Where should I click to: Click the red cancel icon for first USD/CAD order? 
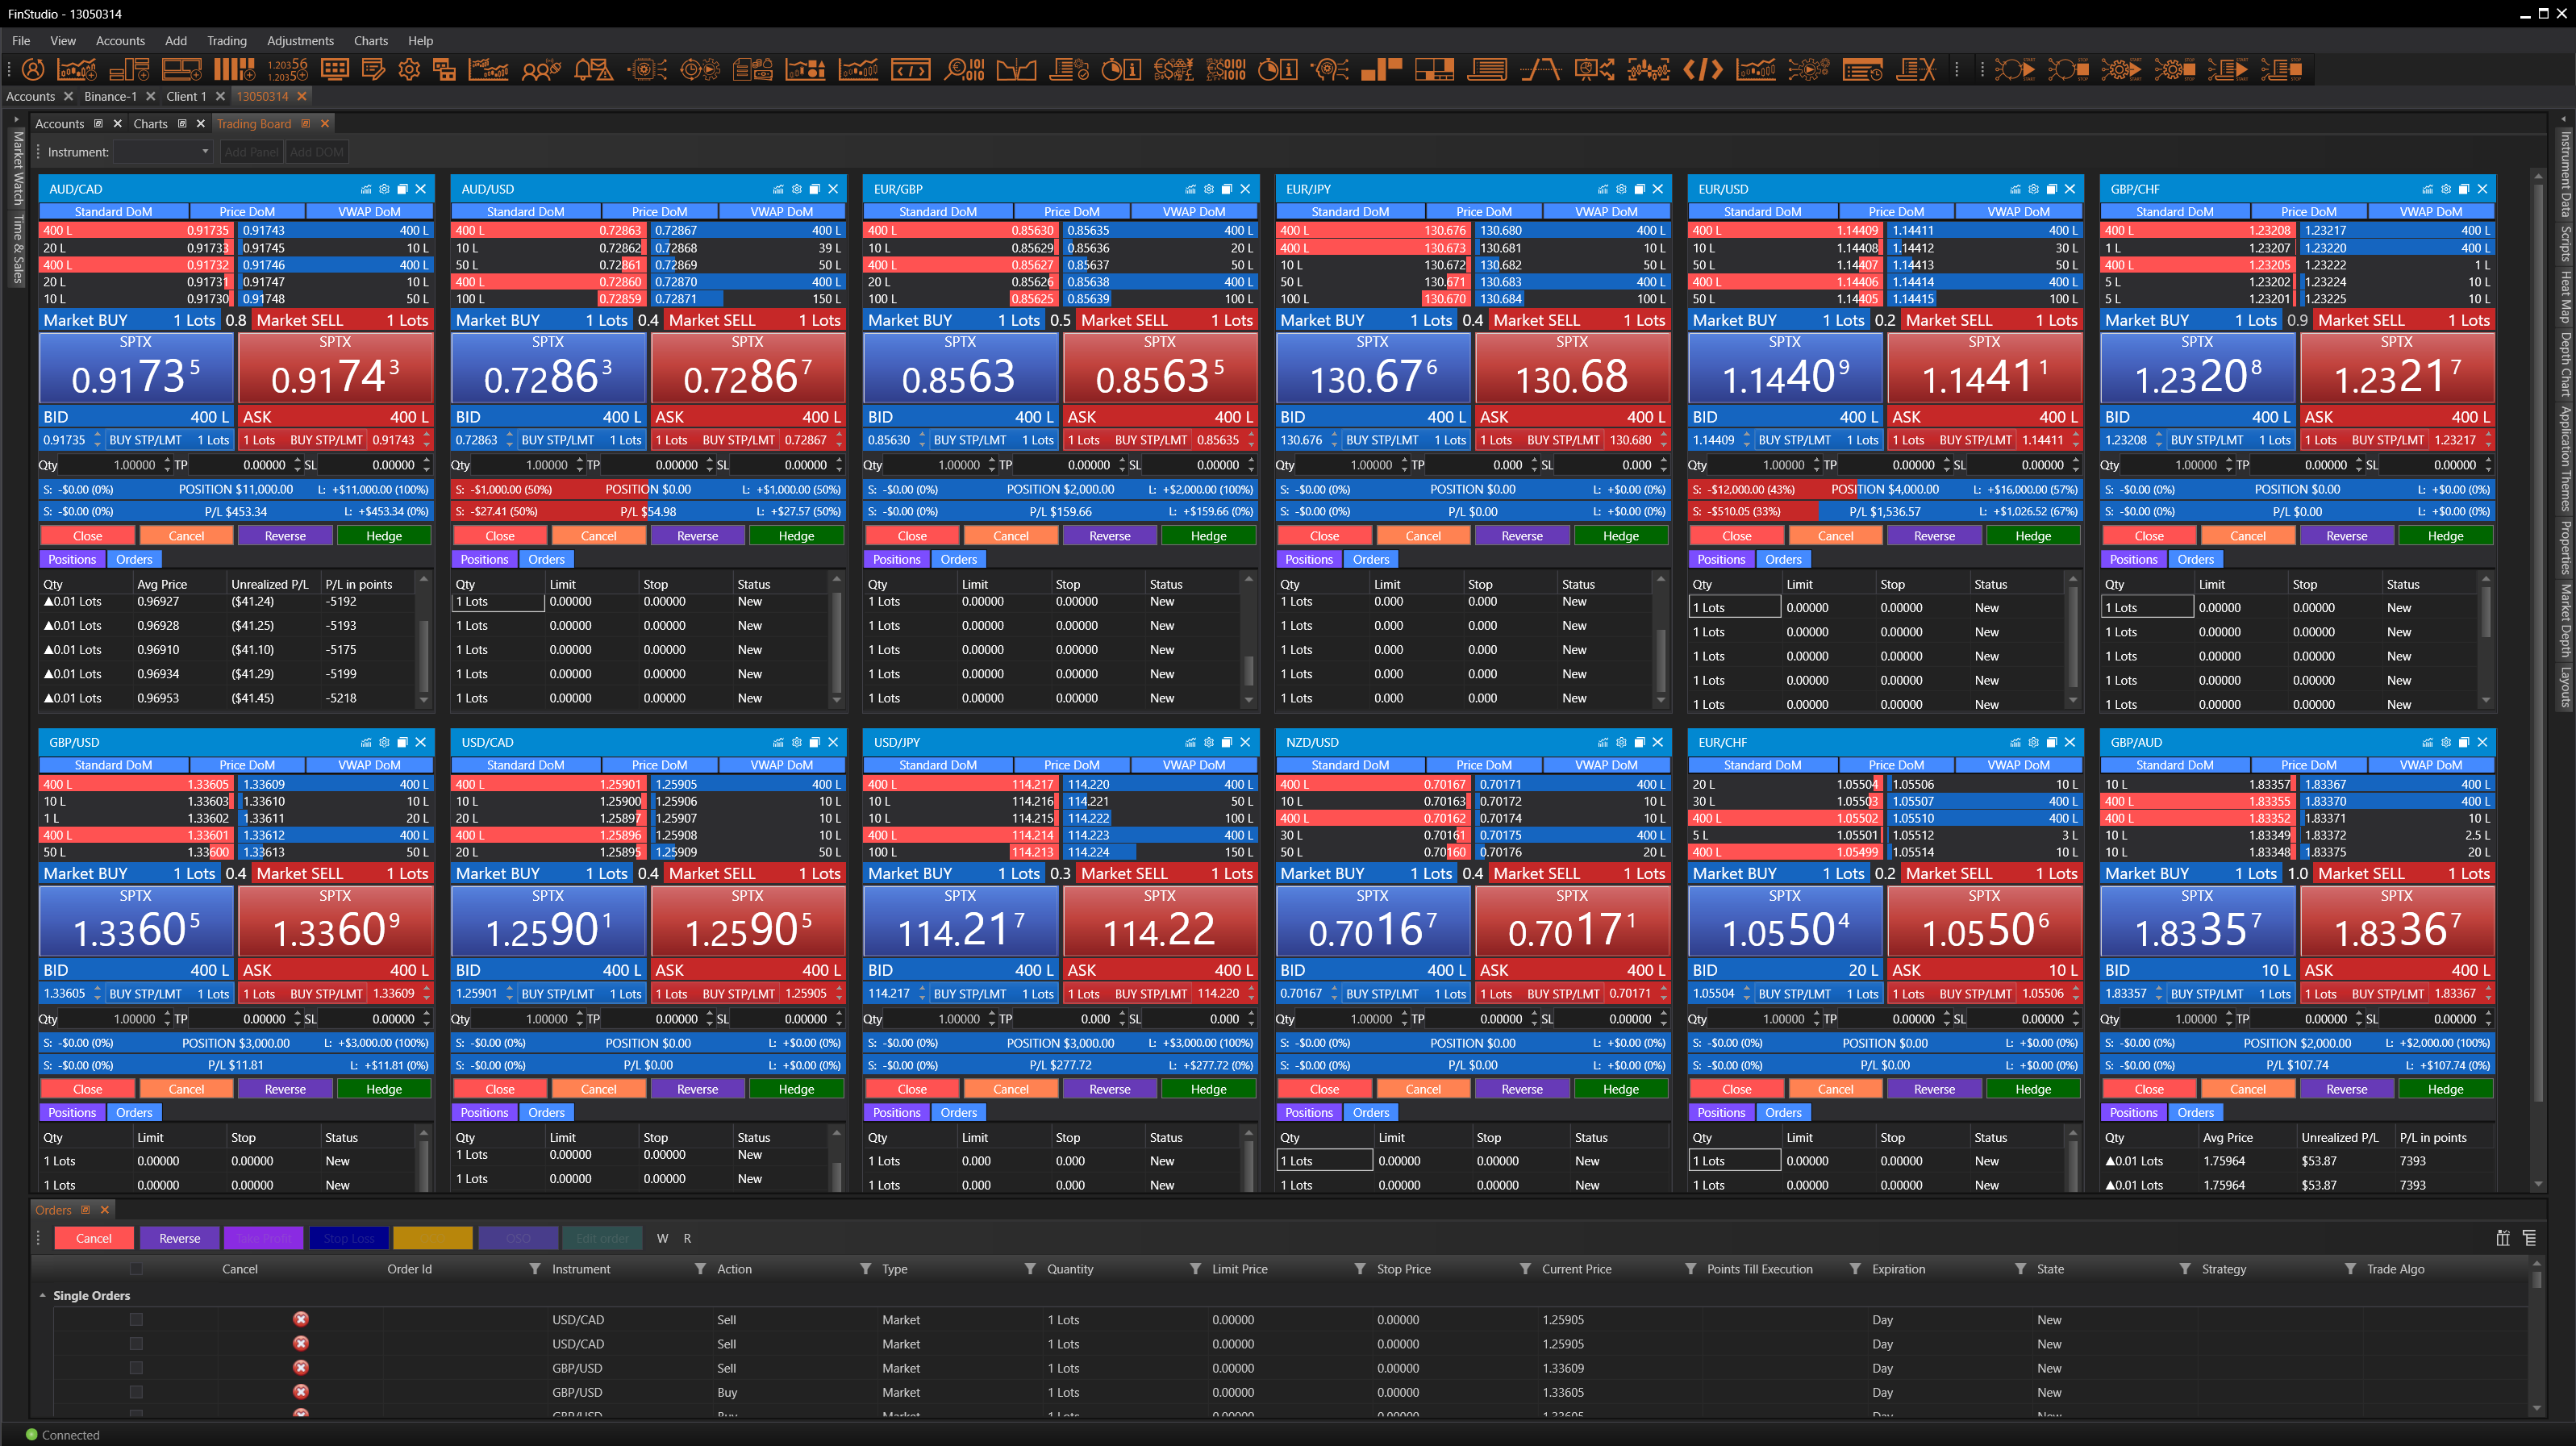point(300,1319)
